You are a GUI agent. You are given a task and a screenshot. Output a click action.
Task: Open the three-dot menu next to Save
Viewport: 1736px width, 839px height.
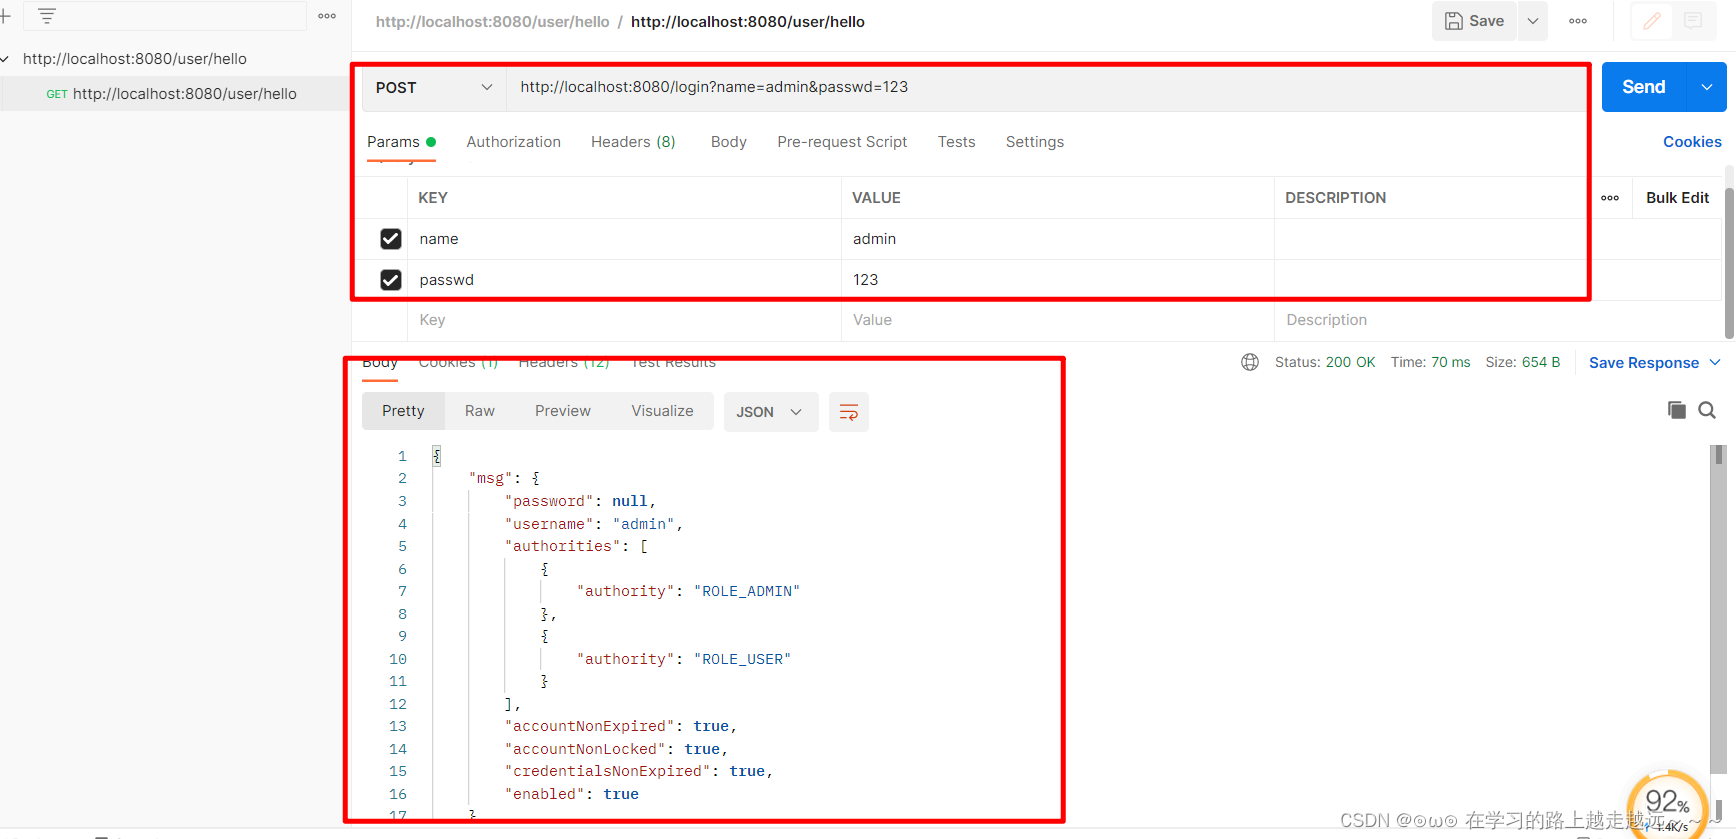pos(1578,21)
